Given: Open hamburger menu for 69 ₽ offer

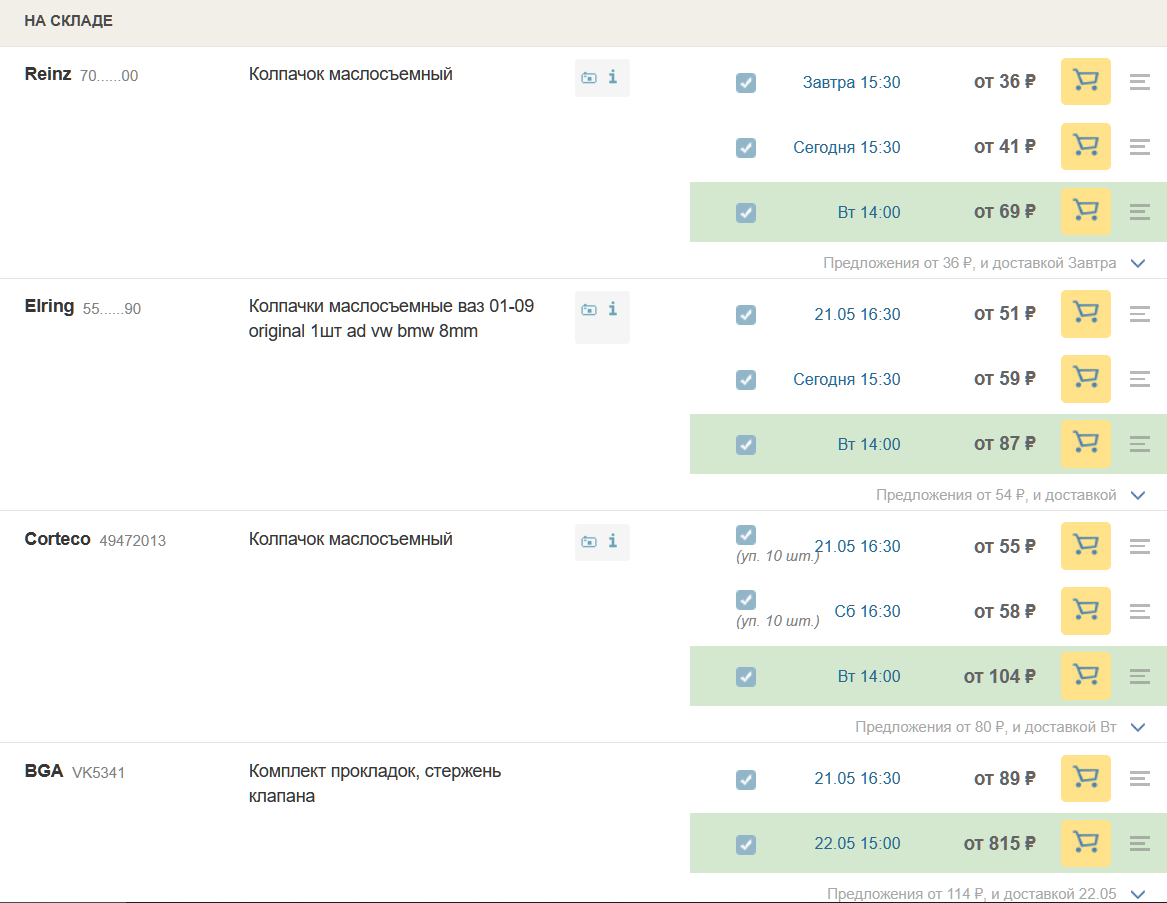Looking at the screenshot, I should coord(1139,212).
